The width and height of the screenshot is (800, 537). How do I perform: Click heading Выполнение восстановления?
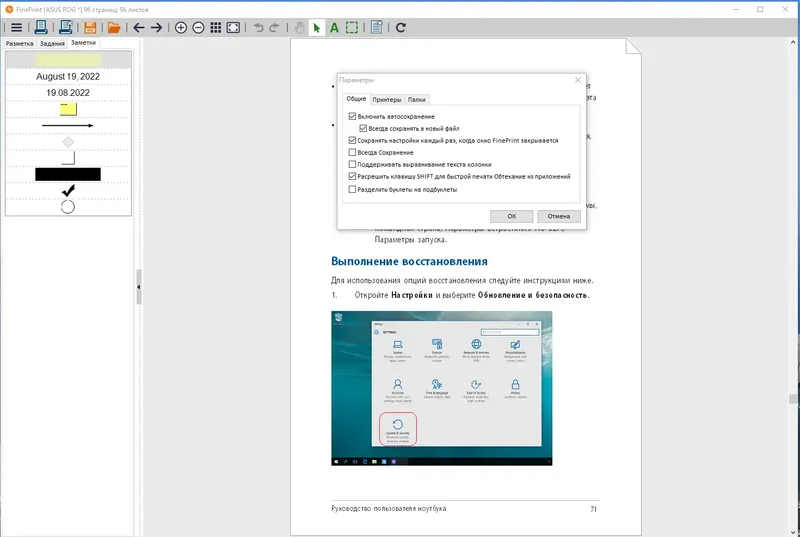tap(409, 262)
